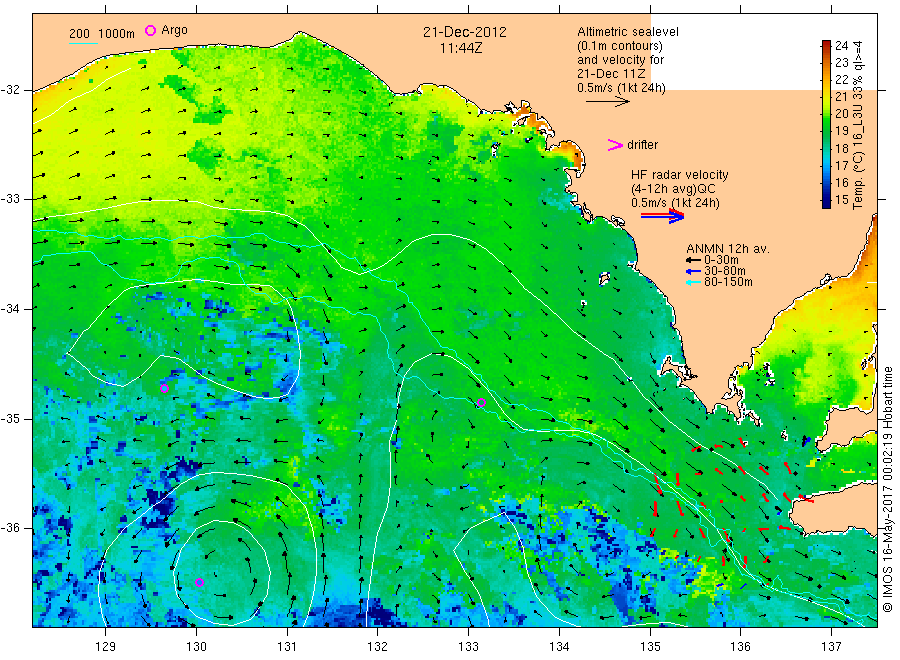Screen dimensions: 900x660
Task: Click the red and blue HF radar arrow
Action: [x=662, y=216]
